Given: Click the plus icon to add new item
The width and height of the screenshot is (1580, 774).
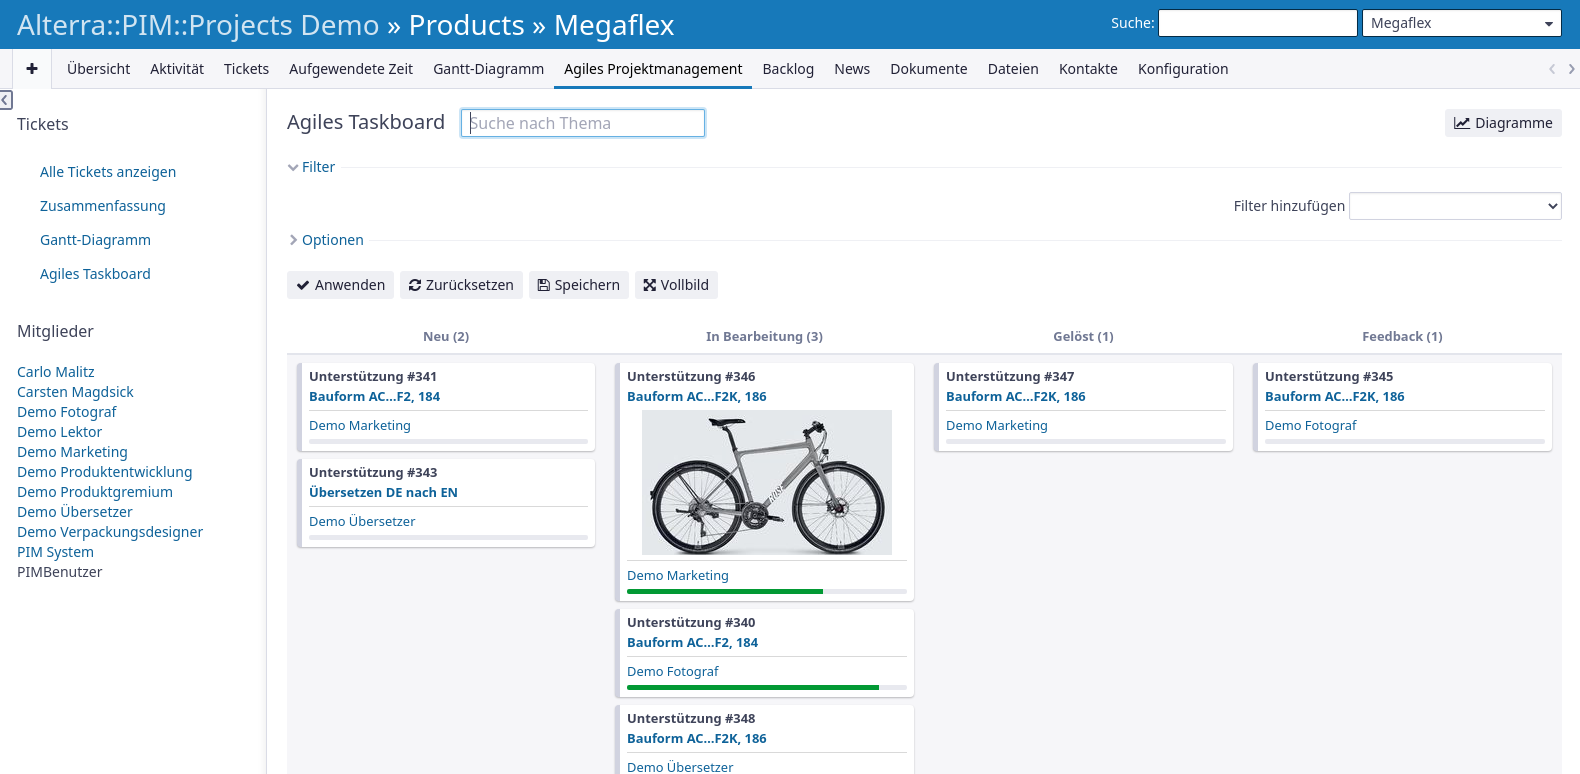Looking at the screenshot, I should click(x=32, y=69).
